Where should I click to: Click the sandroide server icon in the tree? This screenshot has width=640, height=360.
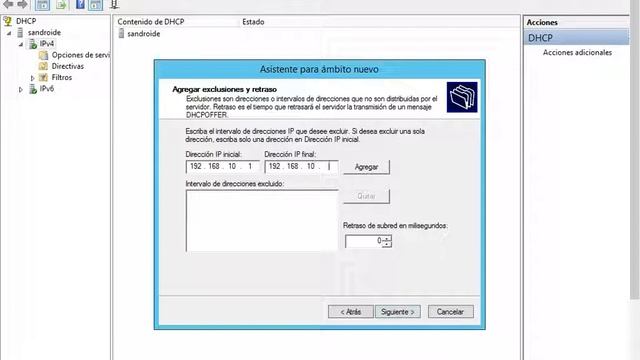coord(20,32)
